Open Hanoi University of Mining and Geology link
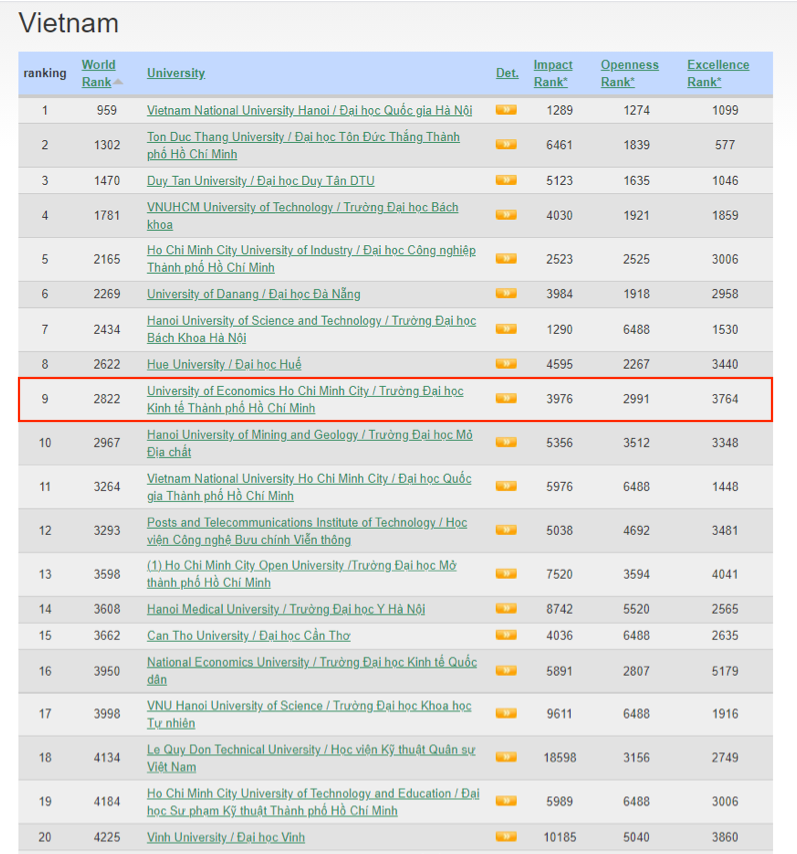Viewport: 797px width, 854px height. coord(309,435)
